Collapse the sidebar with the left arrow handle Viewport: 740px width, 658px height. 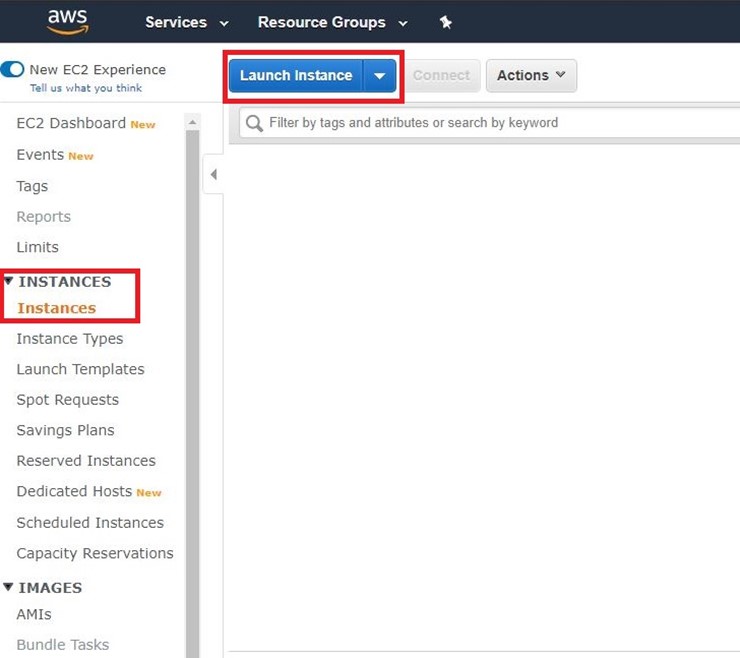click(x=214, y=174)
